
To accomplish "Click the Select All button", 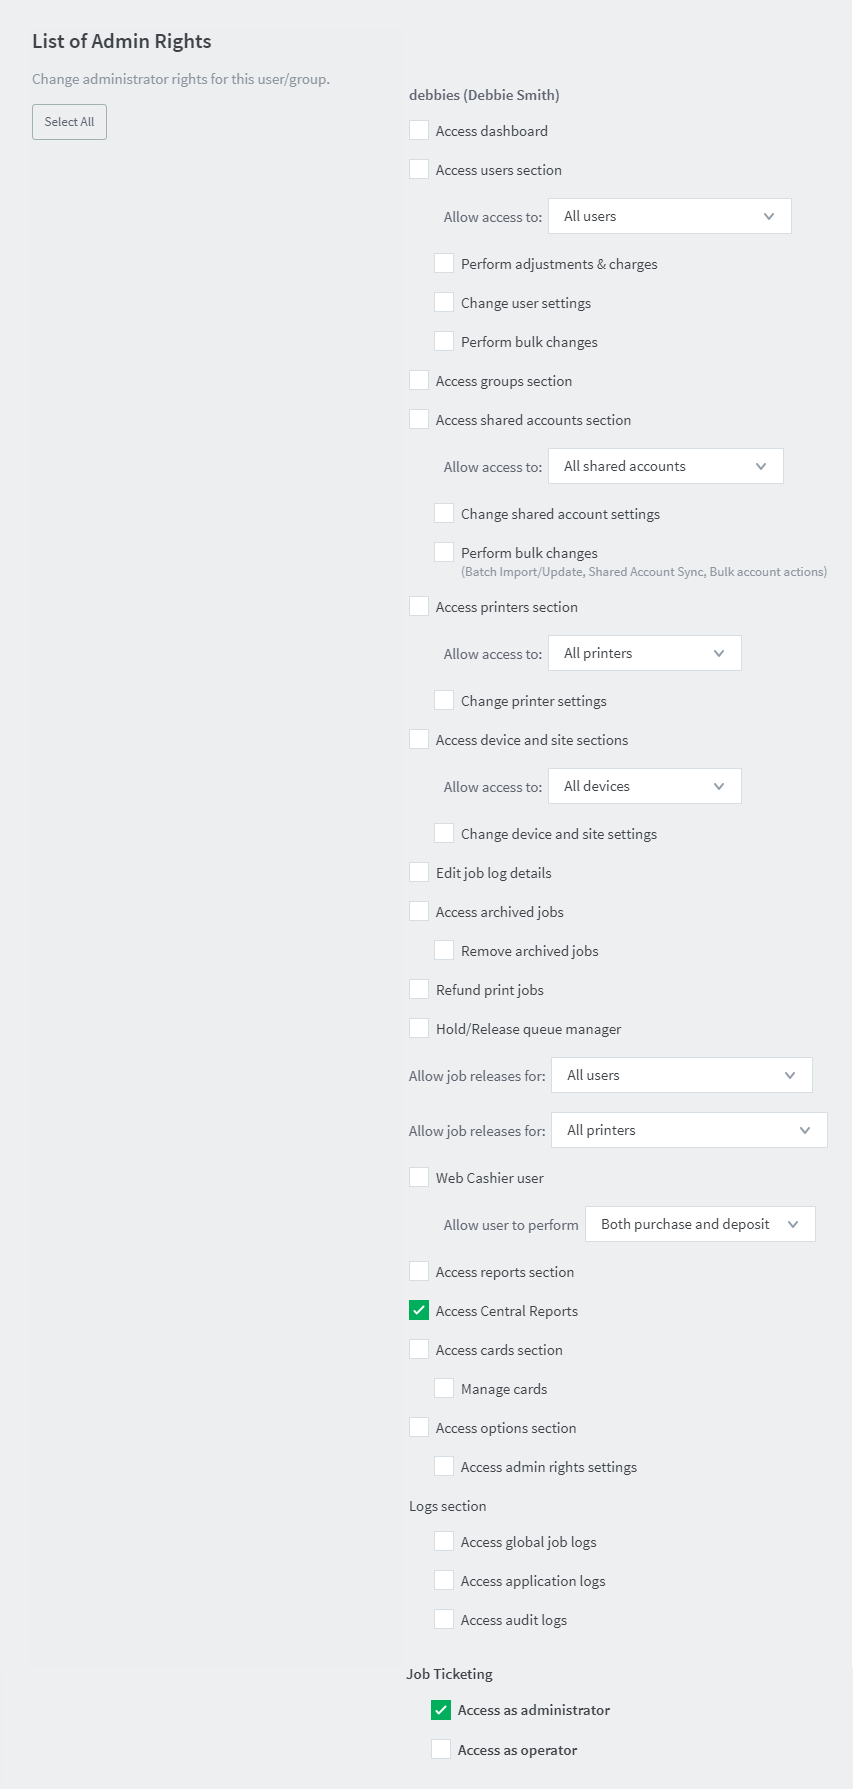I will 69,122.
